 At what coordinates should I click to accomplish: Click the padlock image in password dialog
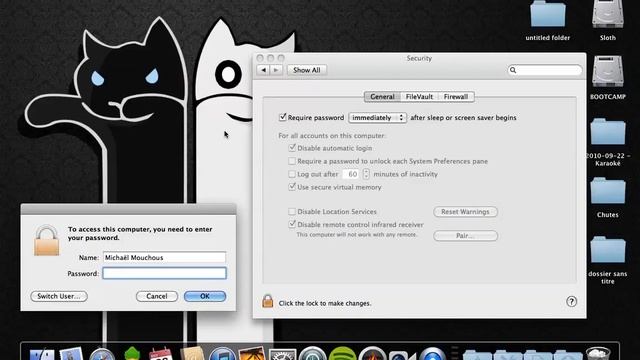point(46,241)
